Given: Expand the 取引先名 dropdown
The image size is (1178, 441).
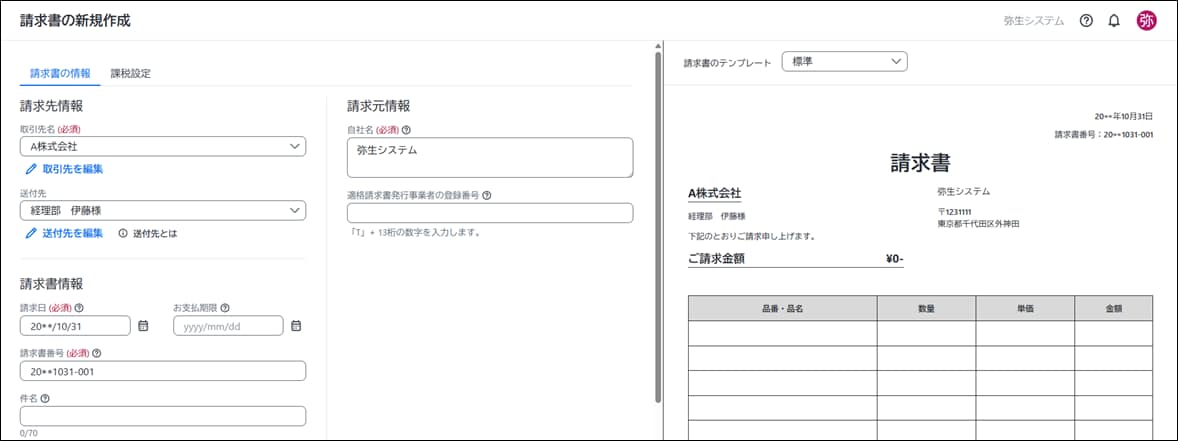Looking at the screenshot, I should click(294, 147).
